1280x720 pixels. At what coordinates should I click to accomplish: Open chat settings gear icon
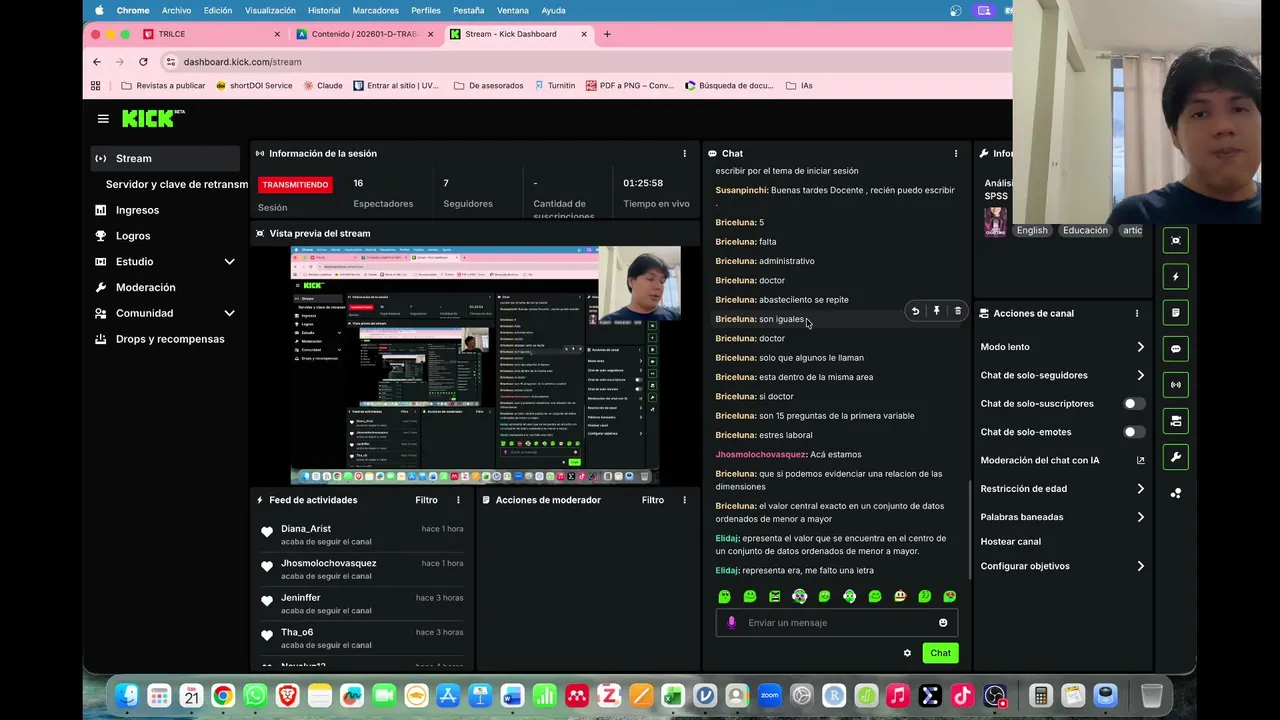tap(907, 653)
